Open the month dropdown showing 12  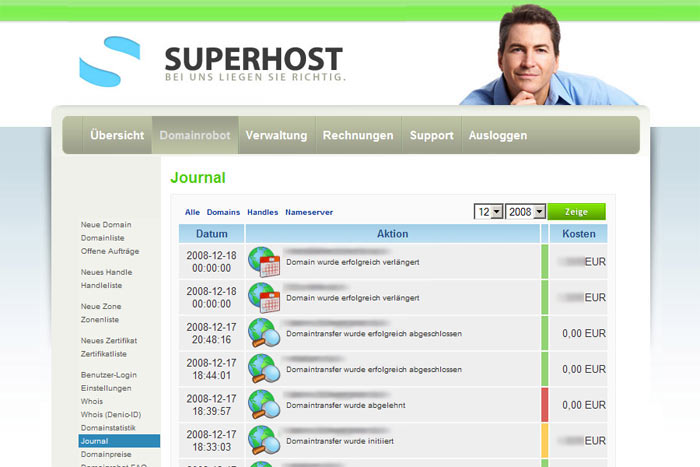pyautogui.click(x=488, y=212)
